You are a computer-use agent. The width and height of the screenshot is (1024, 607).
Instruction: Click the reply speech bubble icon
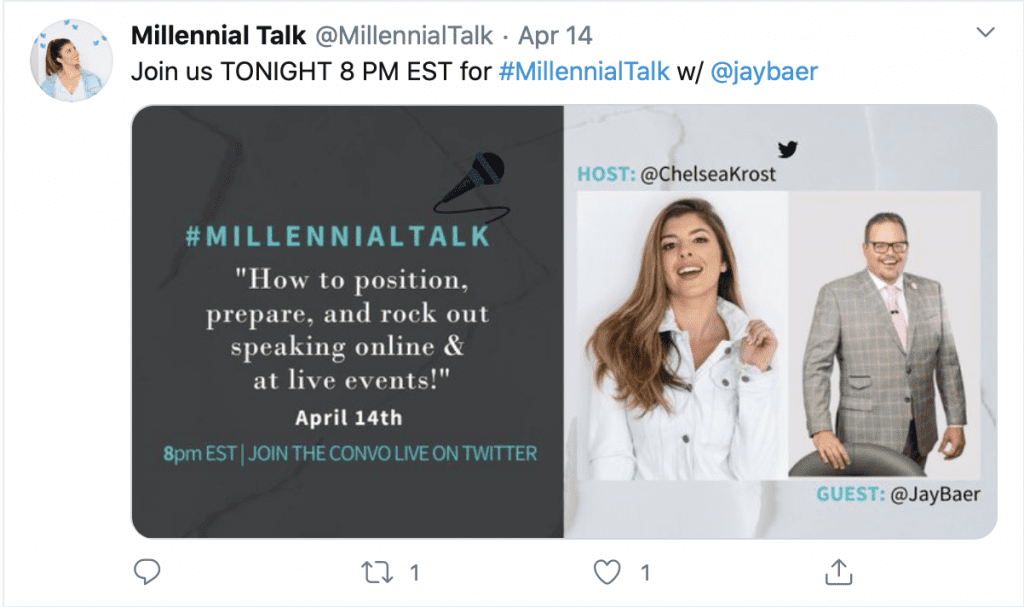pyautogui.click(x=147, y=572)
